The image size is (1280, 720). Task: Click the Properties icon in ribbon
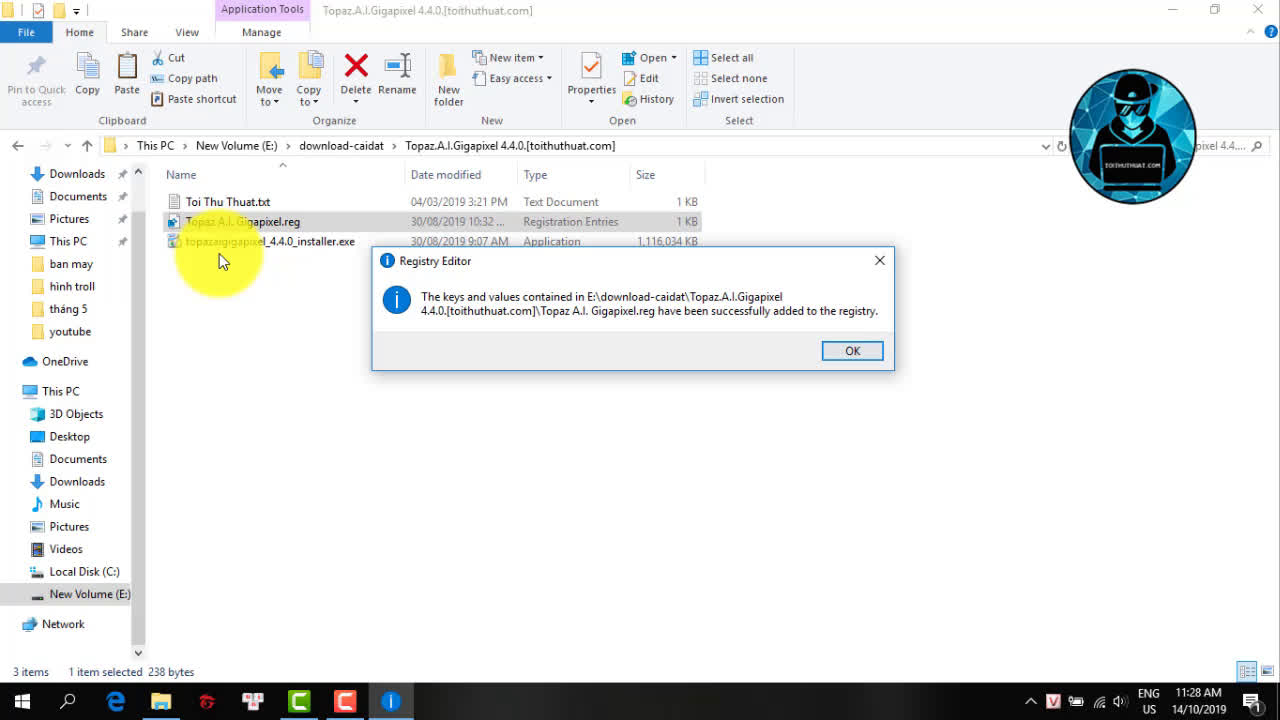click(x=591, y=75)
